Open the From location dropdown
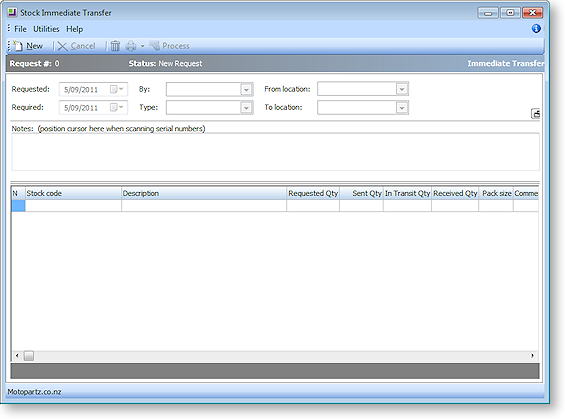565x419 pixels. click(401, 89)
